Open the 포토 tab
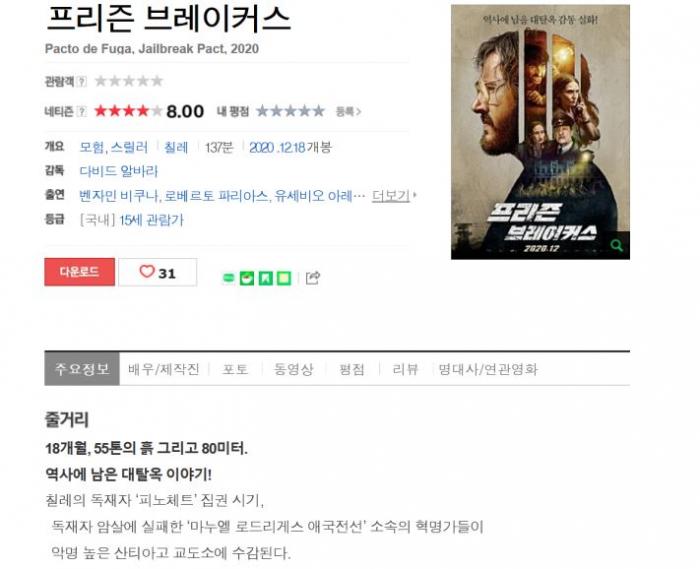The width and height of the screenshot is (700, 569). pyautogui.click(x=235, y=369)
